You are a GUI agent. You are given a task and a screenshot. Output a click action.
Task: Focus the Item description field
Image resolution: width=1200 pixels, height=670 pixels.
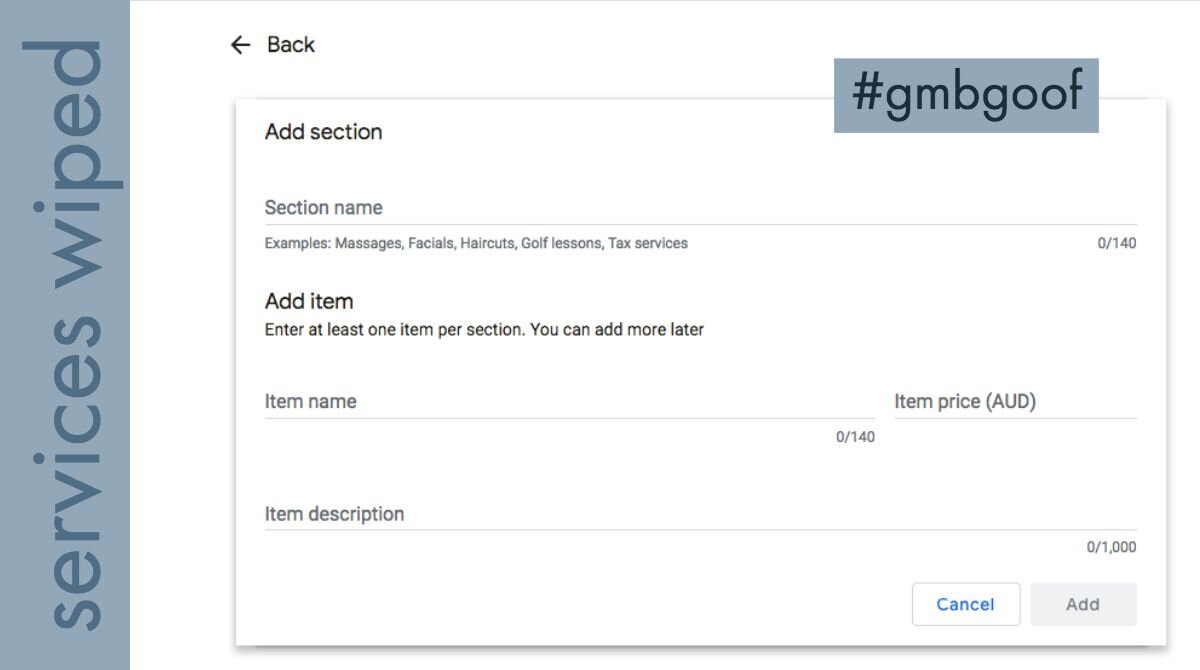(700, 514)
